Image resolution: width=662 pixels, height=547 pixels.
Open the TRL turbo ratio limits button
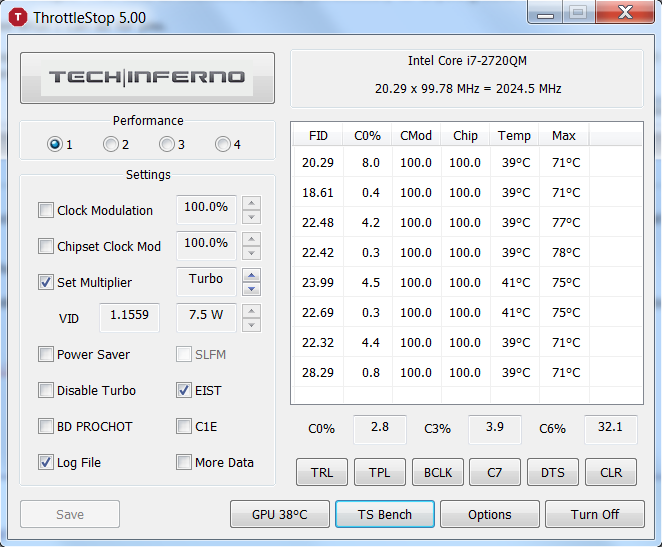(x=322, y=472)
